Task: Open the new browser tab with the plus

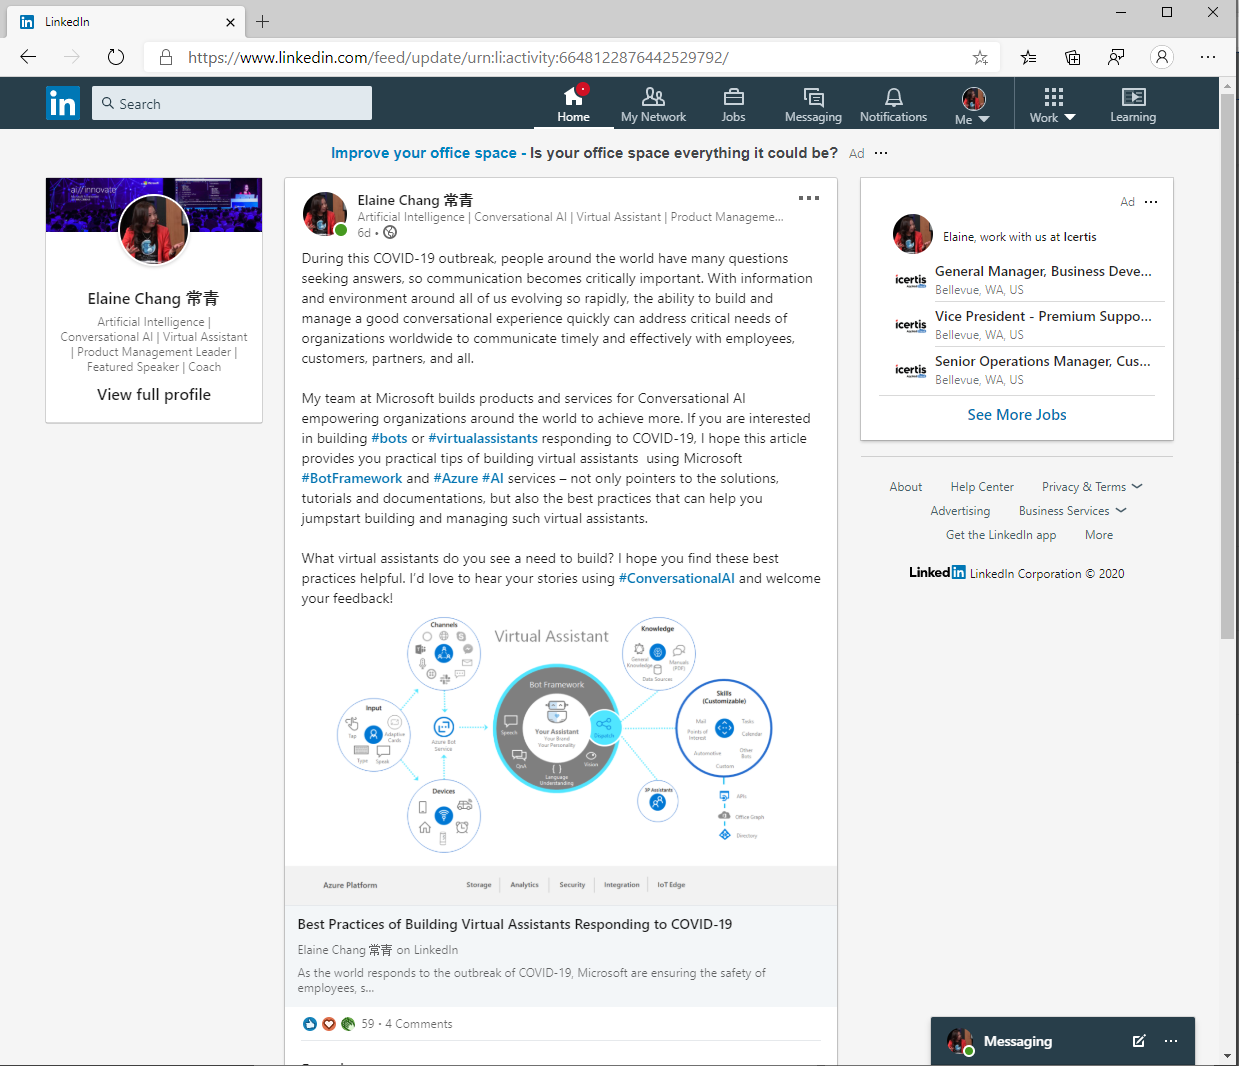Action: [262, 21]
